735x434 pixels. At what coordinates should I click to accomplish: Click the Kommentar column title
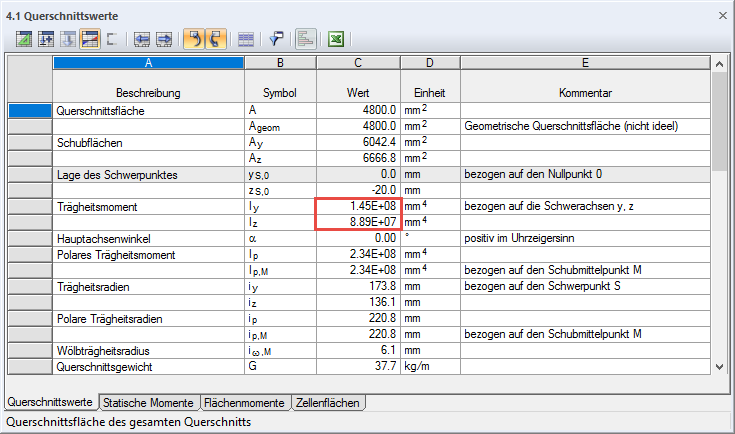585,93
